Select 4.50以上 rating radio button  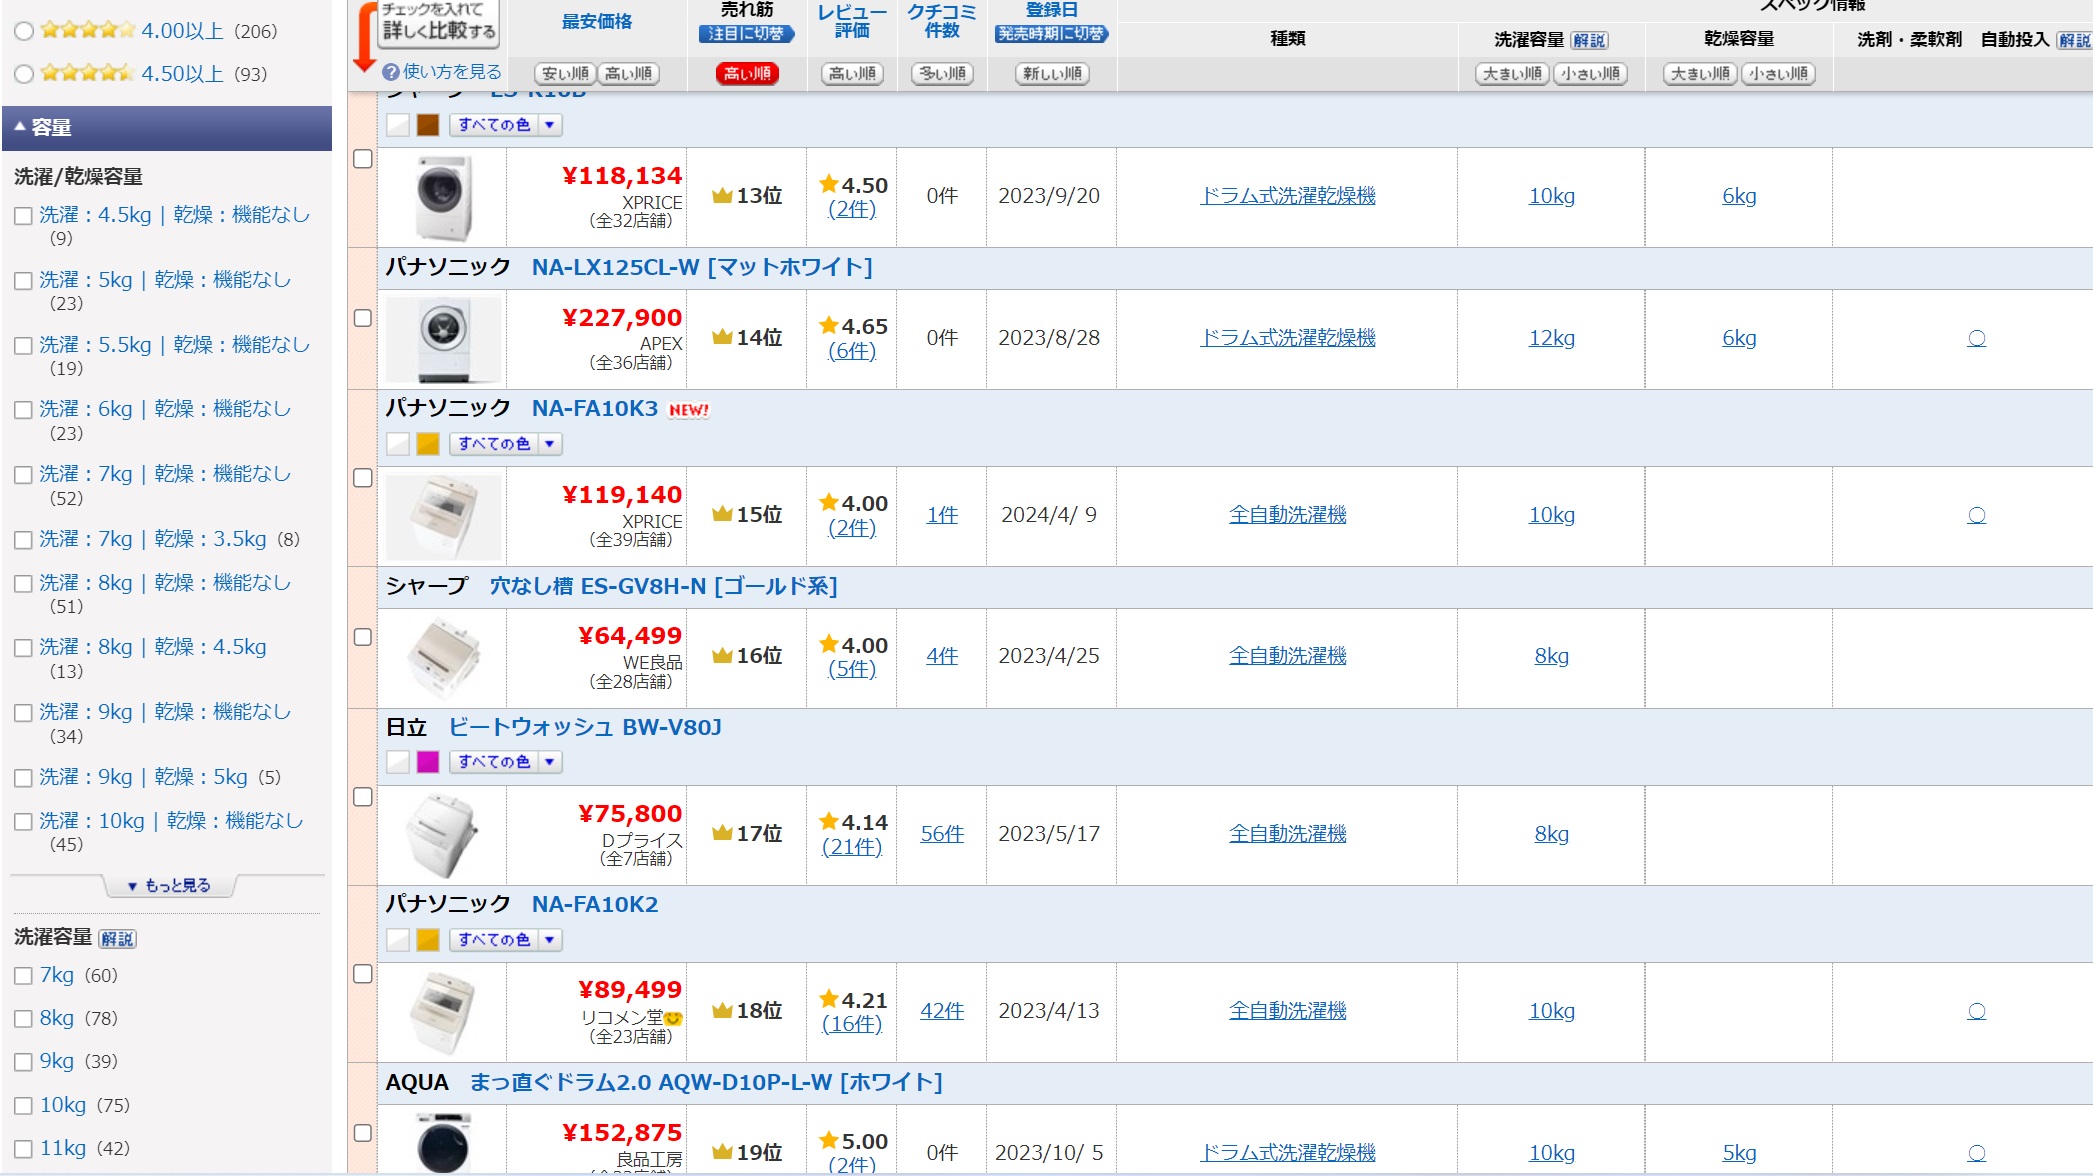pyautogui.click(x=24, y=74)
